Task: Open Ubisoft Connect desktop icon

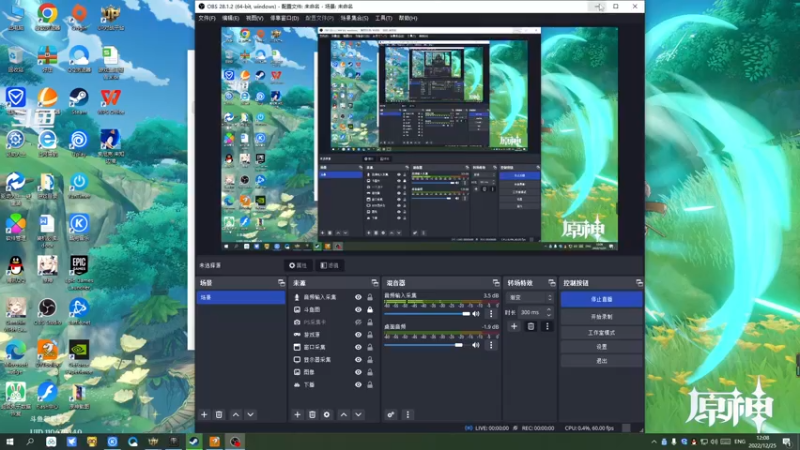Action: click(79, 143)
